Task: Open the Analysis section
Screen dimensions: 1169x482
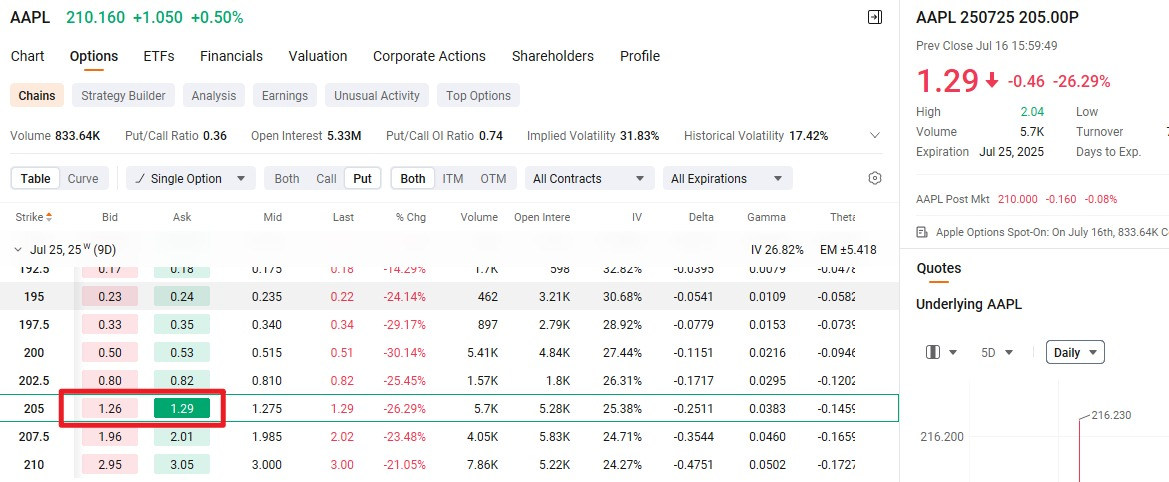Action: (x=213, y=95)
